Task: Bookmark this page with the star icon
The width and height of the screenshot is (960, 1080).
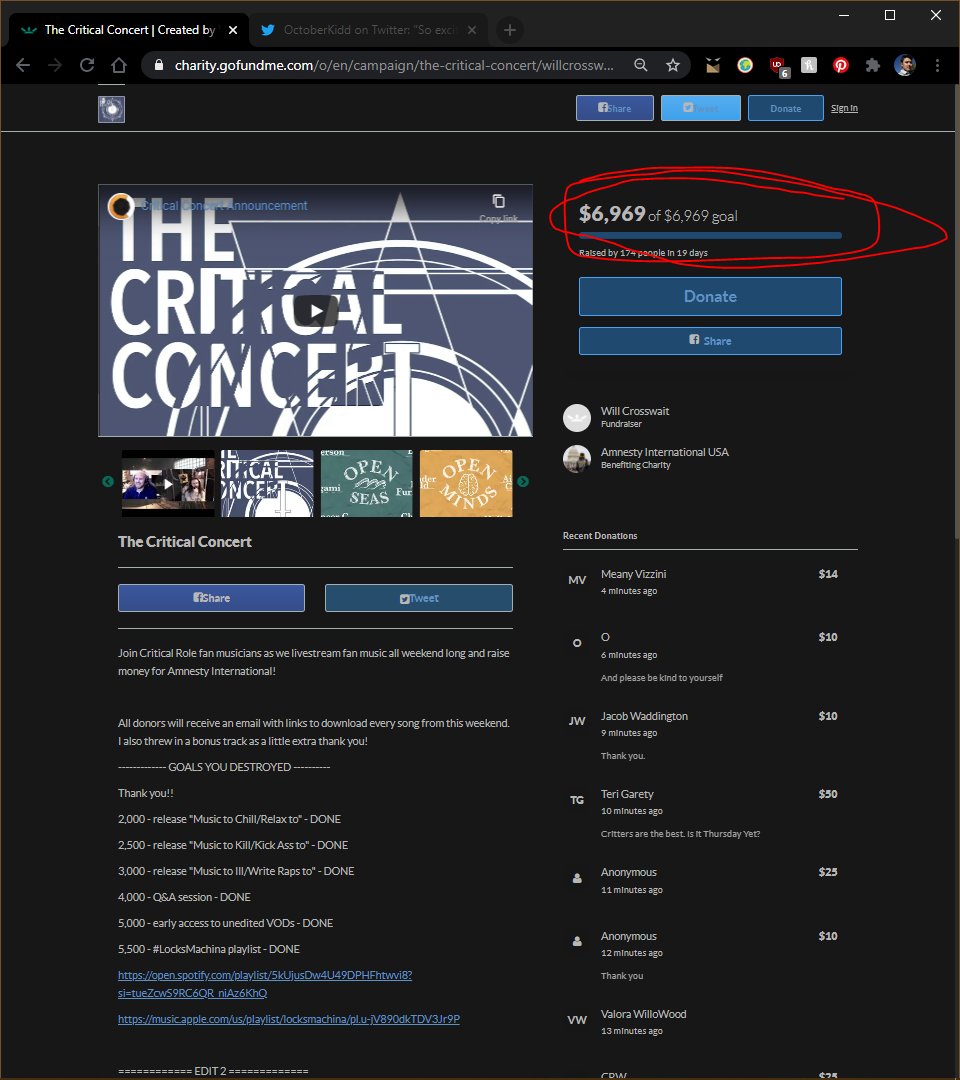Action: 673,65
